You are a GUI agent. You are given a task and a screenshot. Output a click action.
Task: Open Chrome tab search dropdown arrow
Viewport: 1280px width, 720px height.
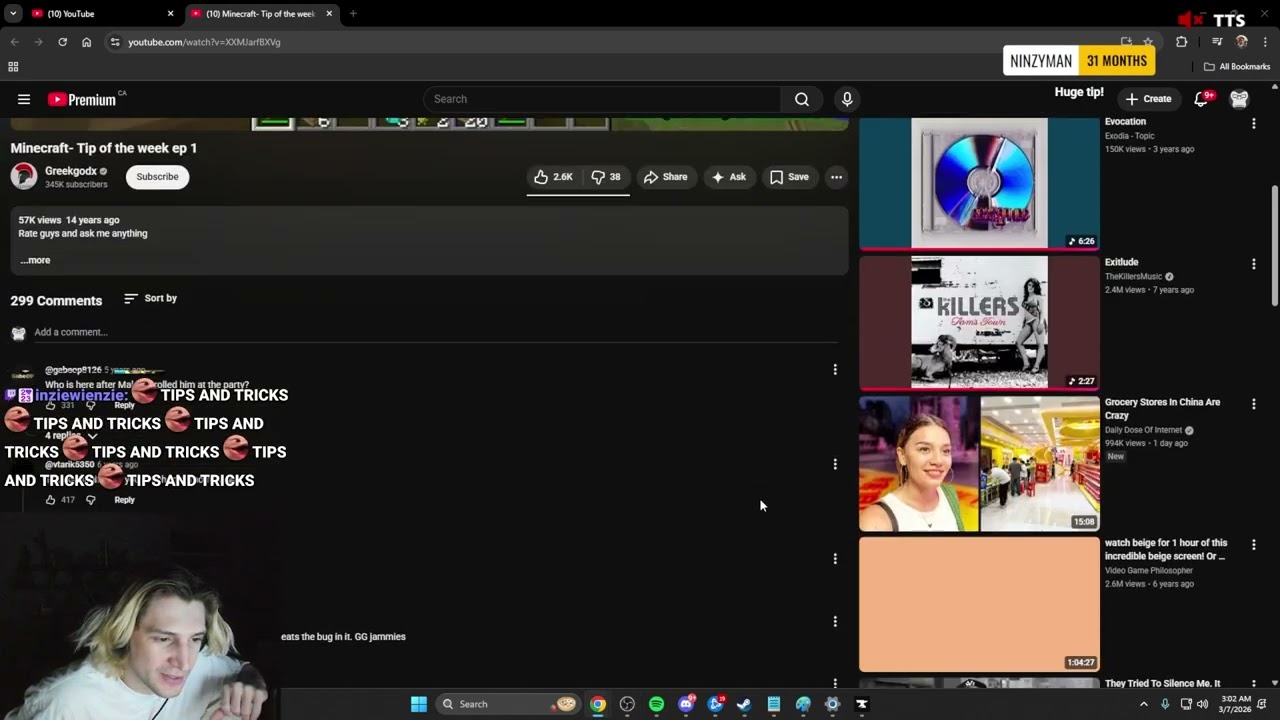click(x=13, y=14)
